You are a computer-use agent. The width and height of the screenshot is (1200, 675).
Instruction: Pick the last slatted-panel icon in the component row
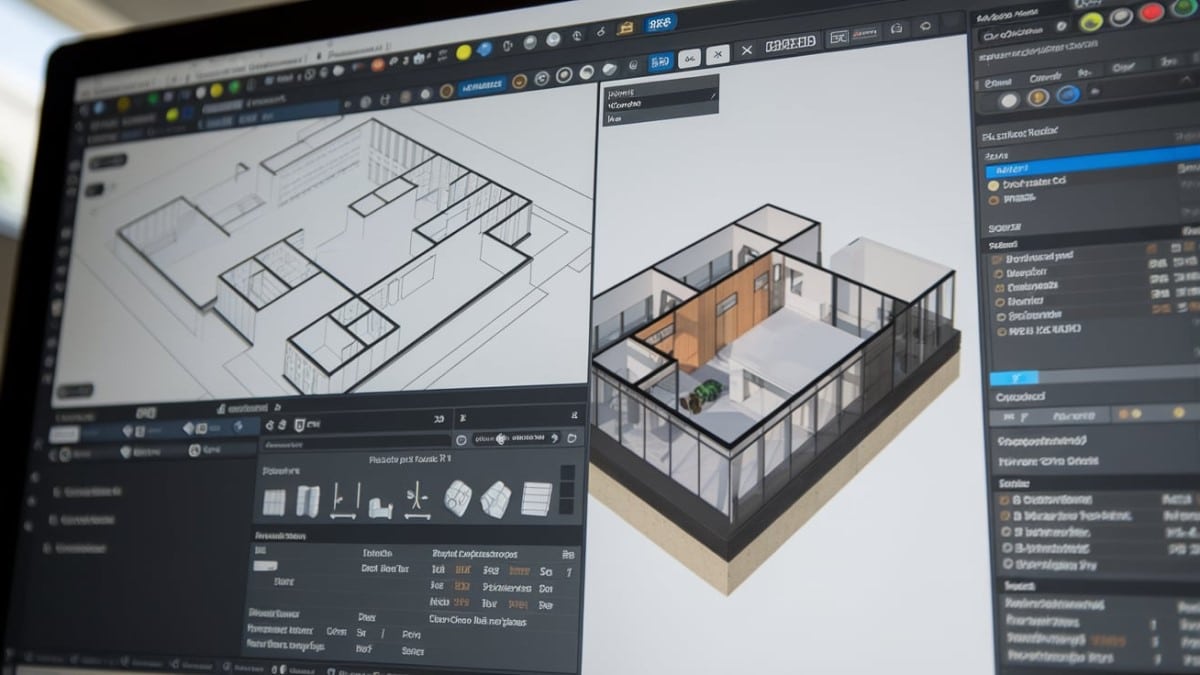(536, 497)
